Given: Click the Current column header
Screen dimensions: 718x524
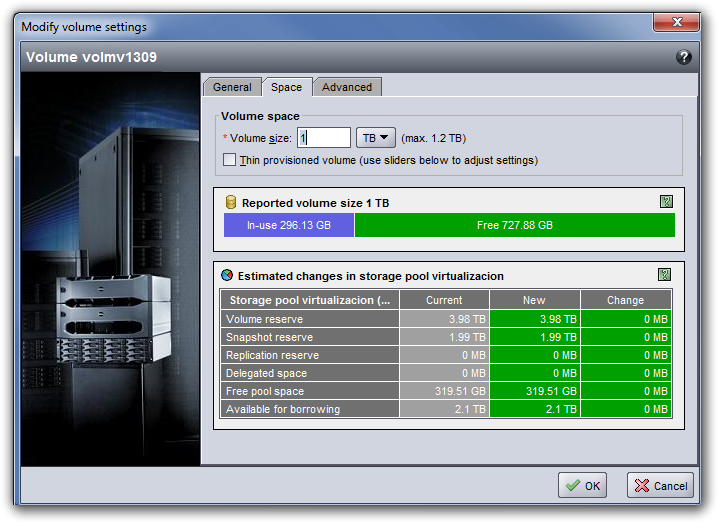Looking at the screenshot, I should [444, 300].
